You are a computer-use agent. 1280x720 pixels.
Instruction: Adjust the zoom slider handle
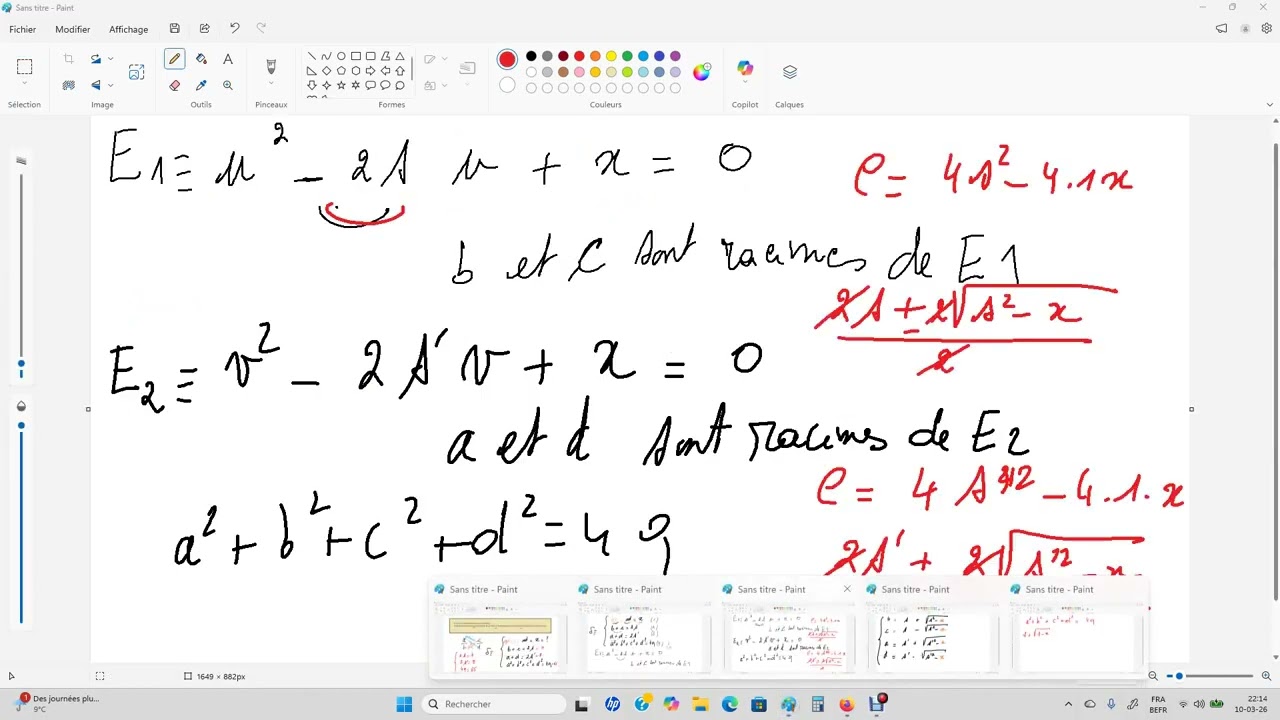click(x=1179, y=676)
